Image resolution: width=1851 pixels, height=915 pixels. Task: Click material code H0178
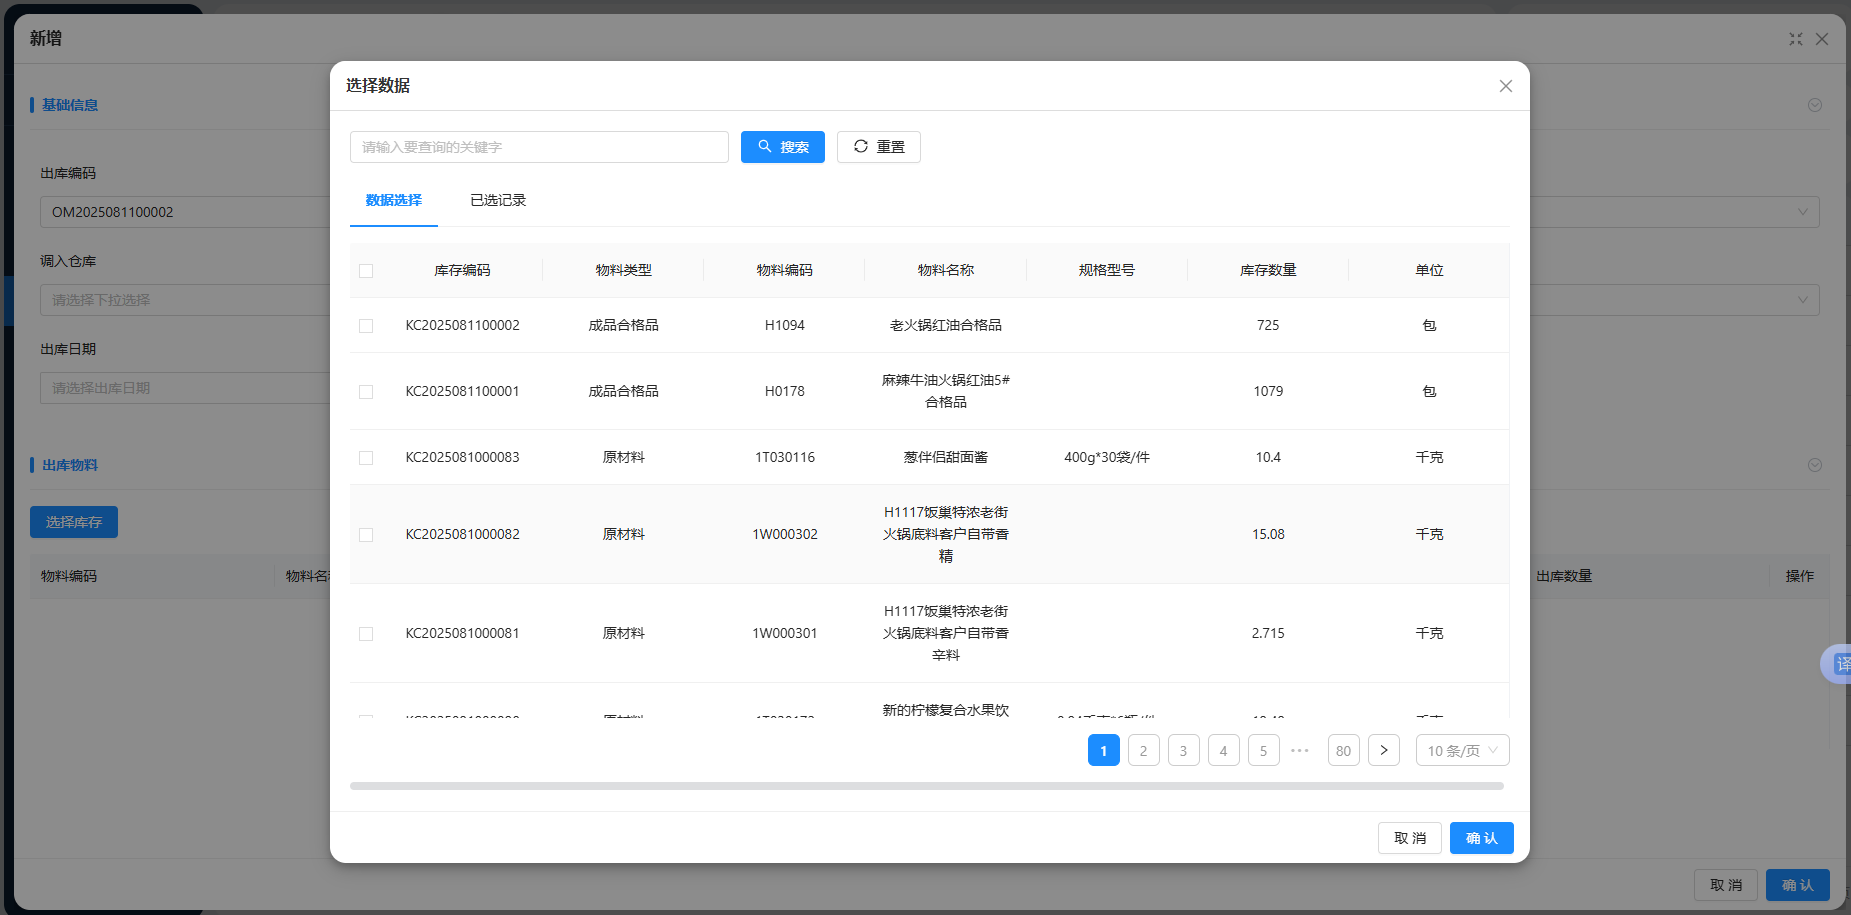pyautogui.click(x=785, y=391)
